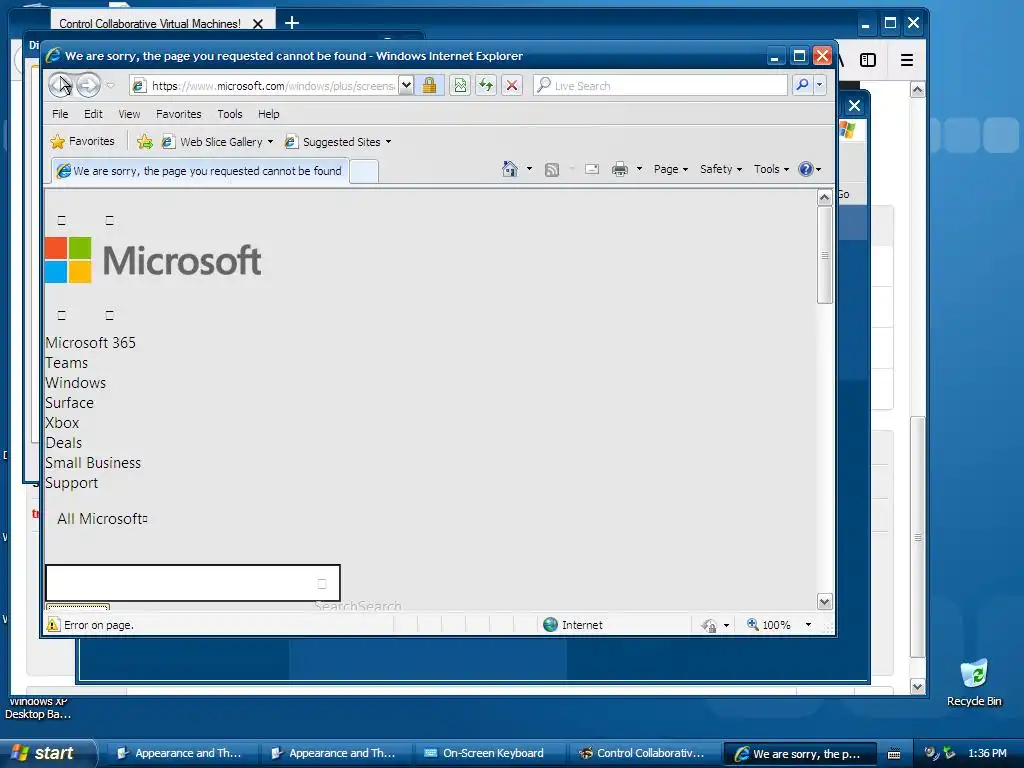The width and height of the screenshot is (1024, 768).
Task: Click the Surface link
Action: click(69, 403)
